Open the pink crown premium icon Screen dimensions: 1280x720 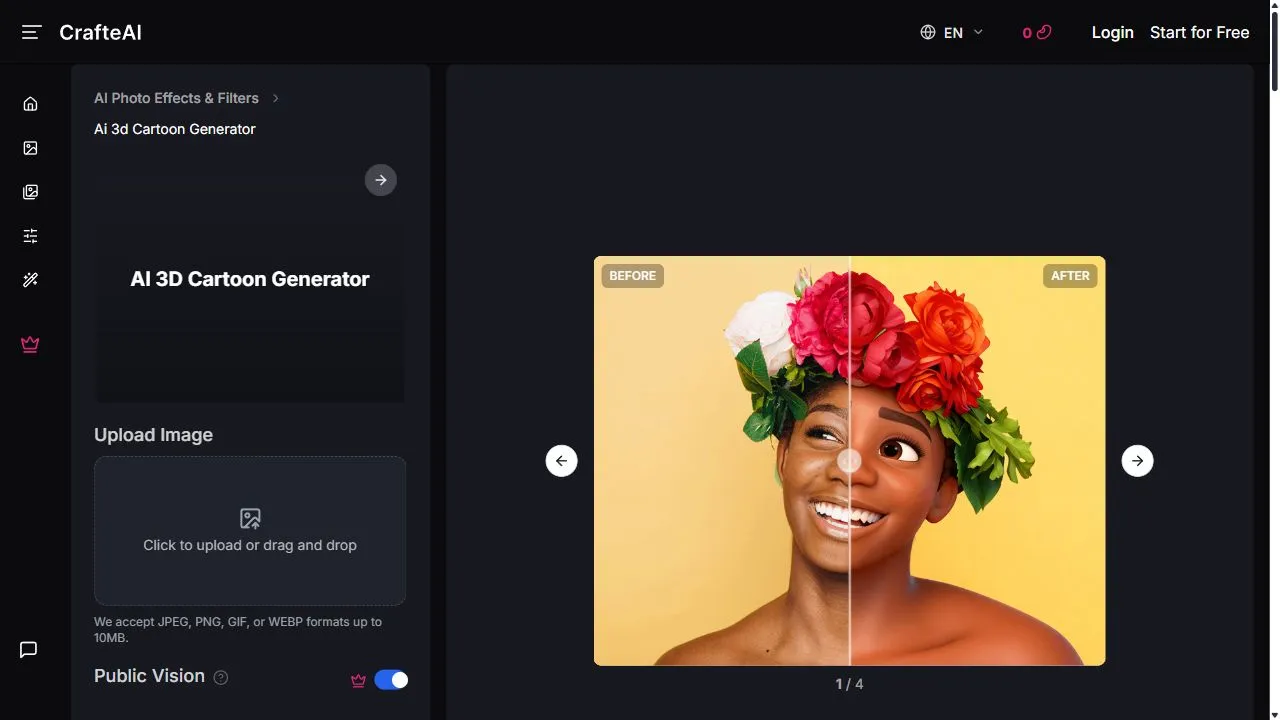coord(30,344)
